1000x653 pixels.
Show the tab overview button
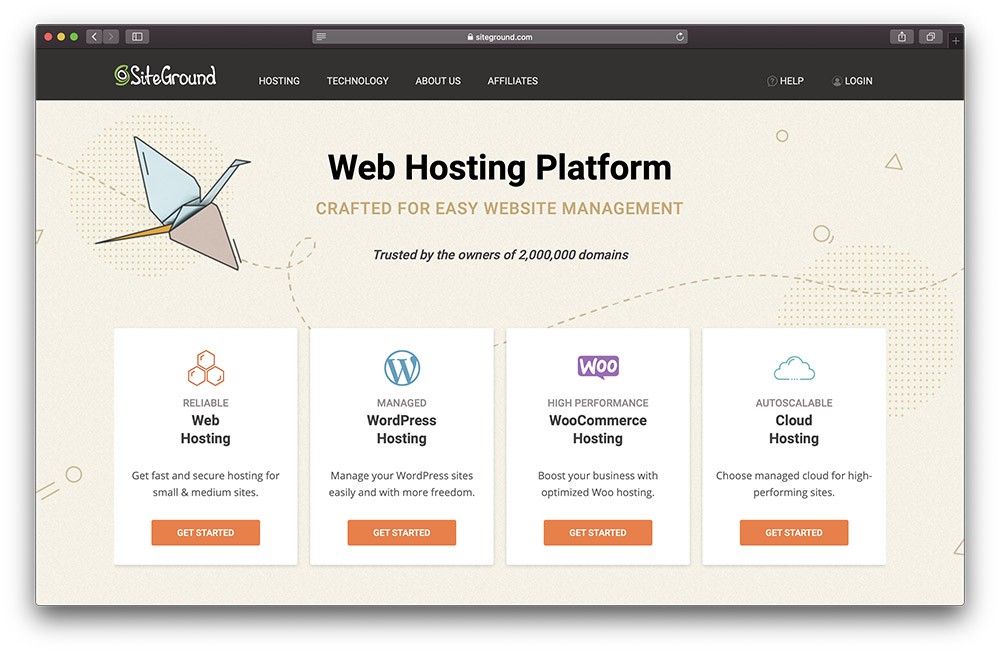930,36
